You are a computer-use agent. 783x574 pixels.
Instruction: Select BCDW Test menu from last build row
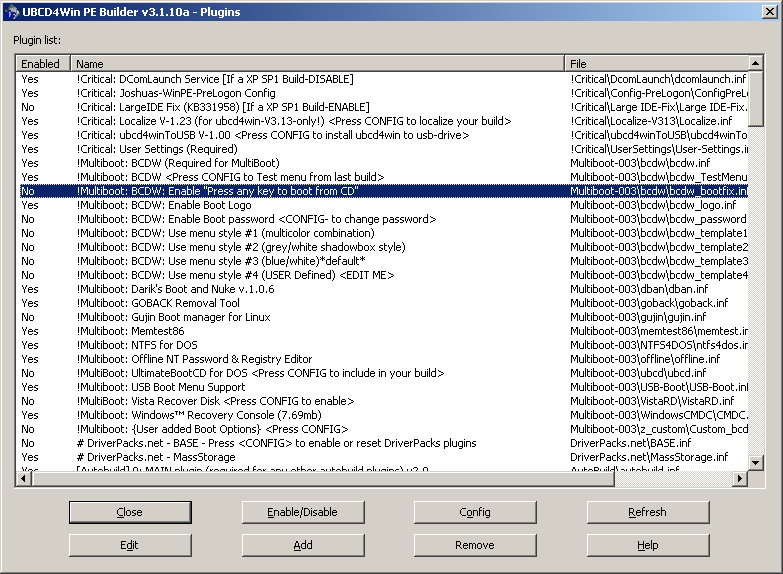384,177
